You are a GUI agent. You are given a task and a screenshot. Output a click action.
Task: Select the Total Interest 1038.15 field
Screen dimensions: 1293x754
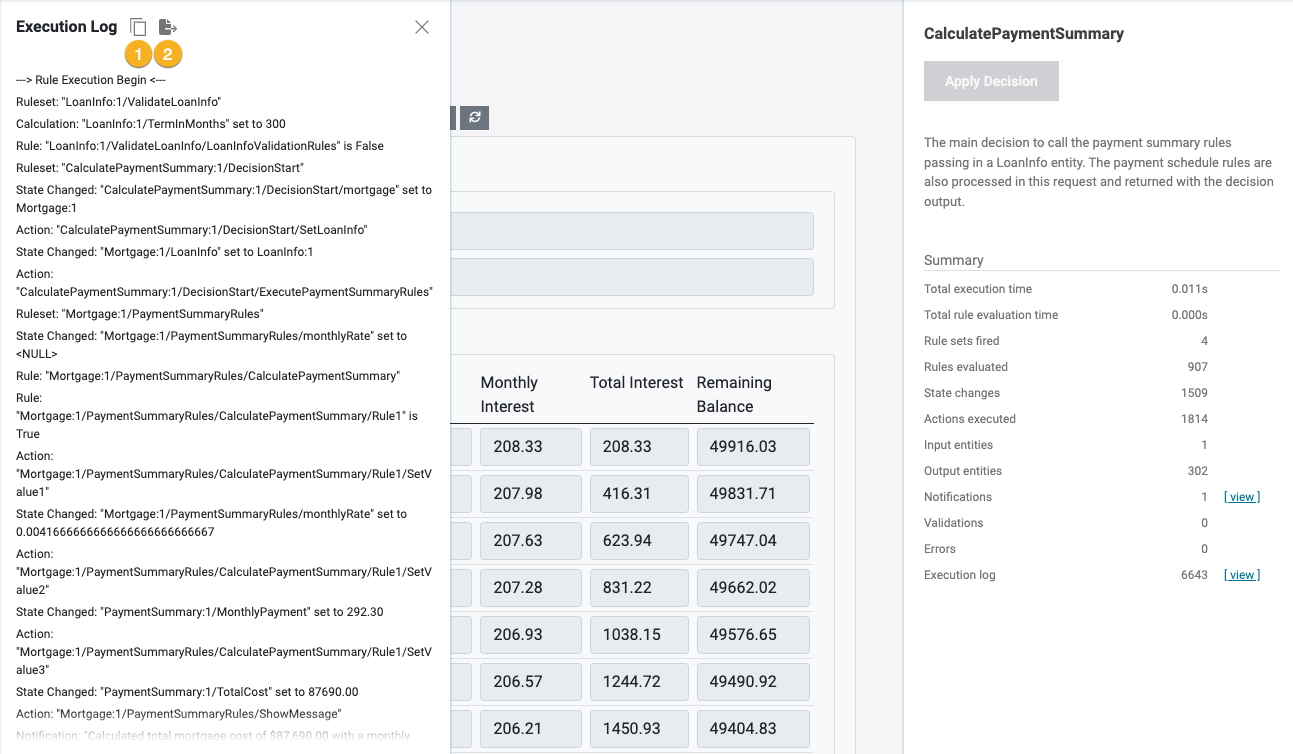point(638,635)
